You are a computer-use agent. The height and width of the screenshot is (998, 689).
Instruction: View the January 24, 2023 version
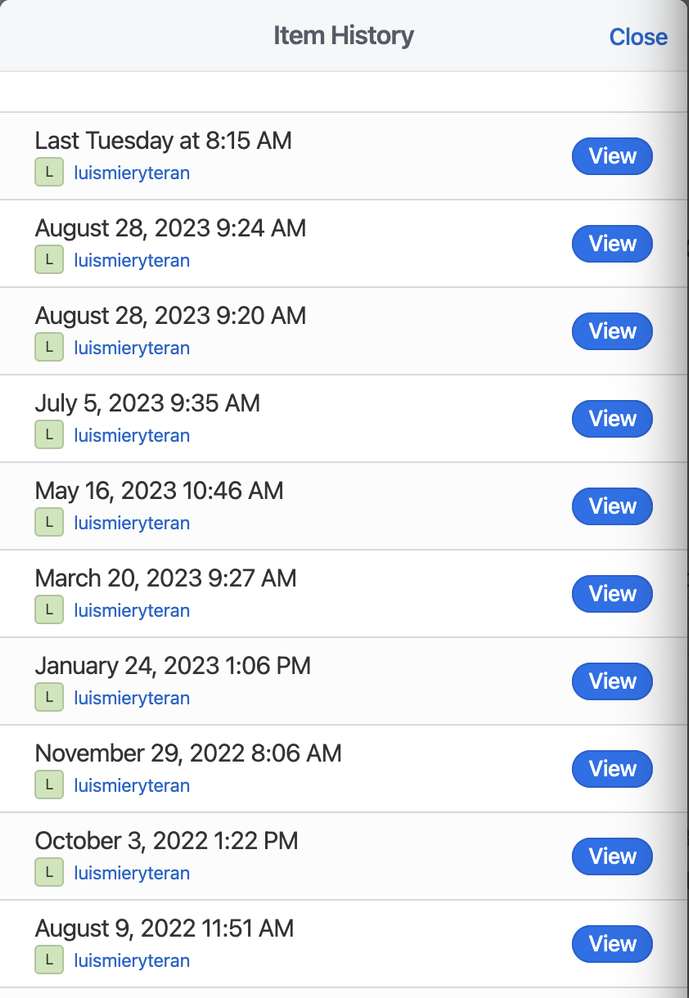point(612,681)
